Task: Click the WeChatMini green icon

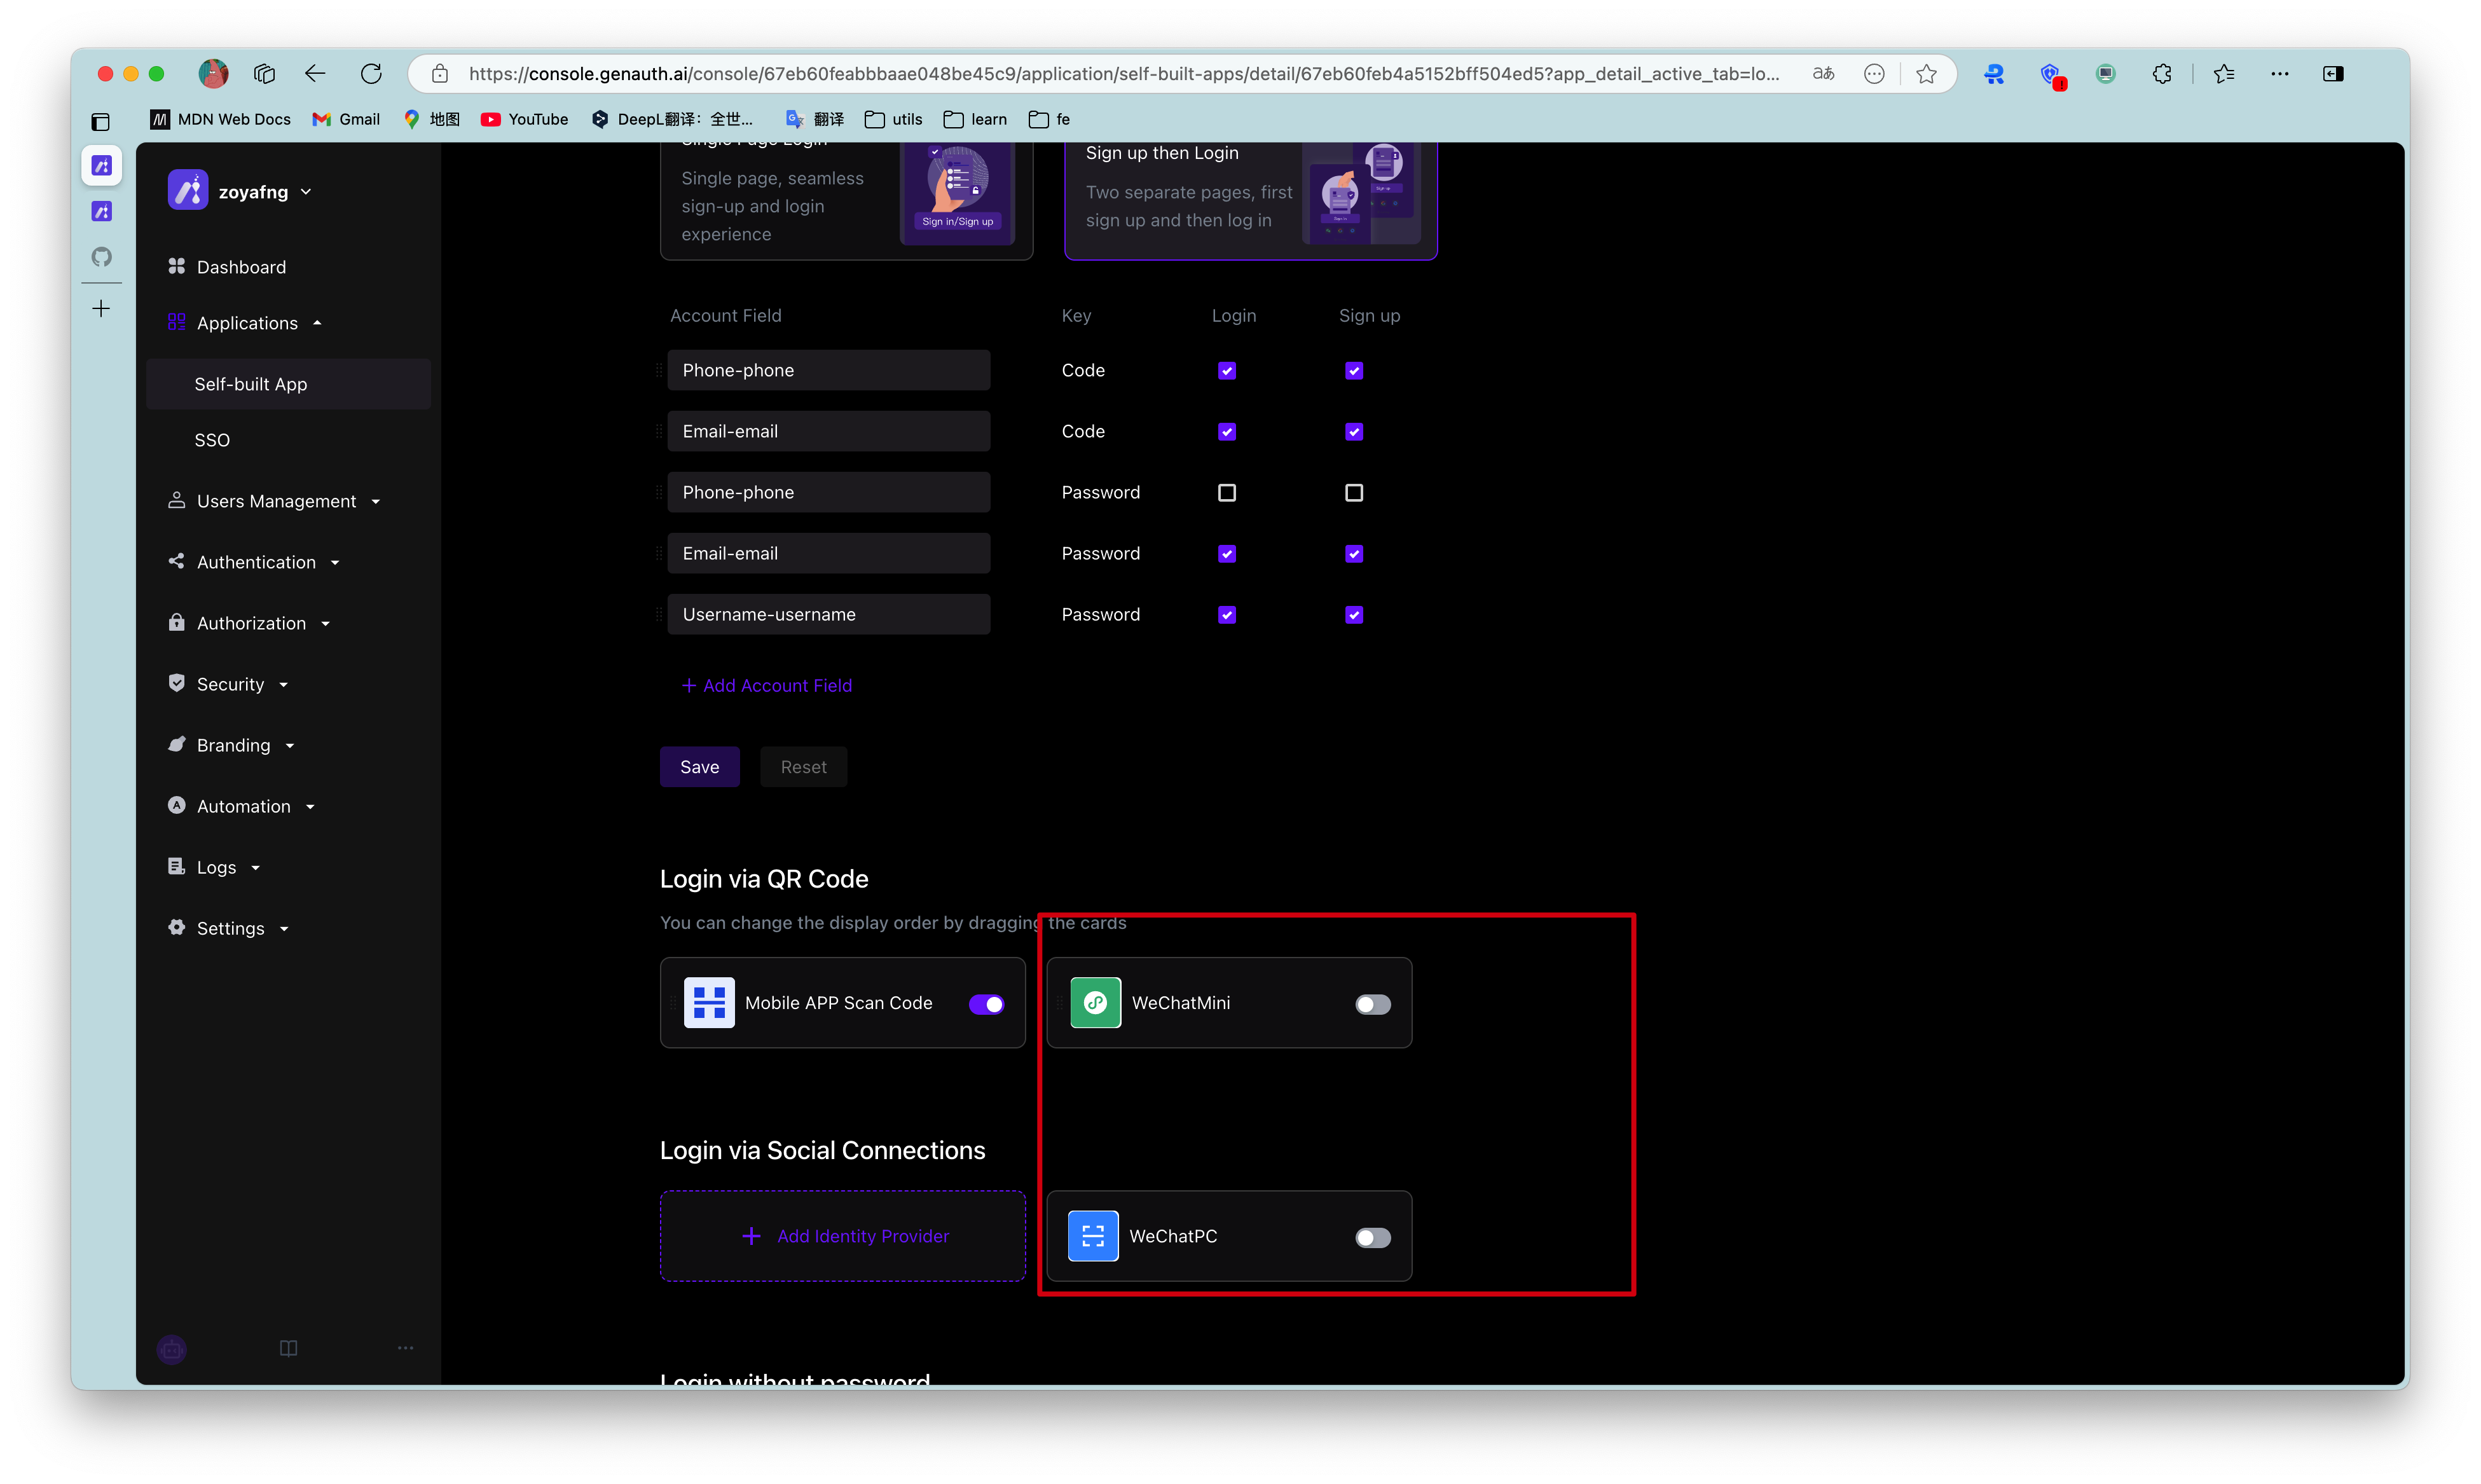Action: tap(1095, 1003)
